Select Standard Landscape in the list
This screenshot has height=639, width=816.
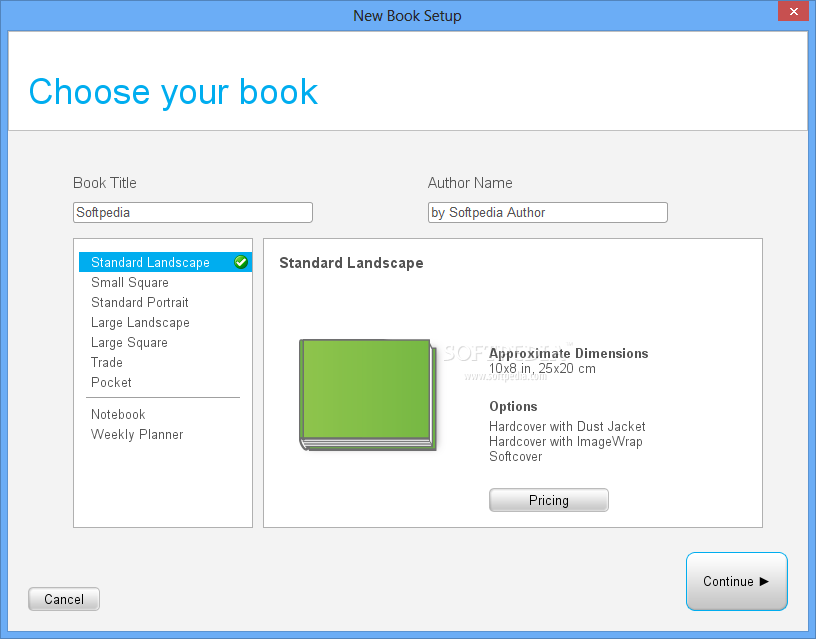(x=165, y=262)
